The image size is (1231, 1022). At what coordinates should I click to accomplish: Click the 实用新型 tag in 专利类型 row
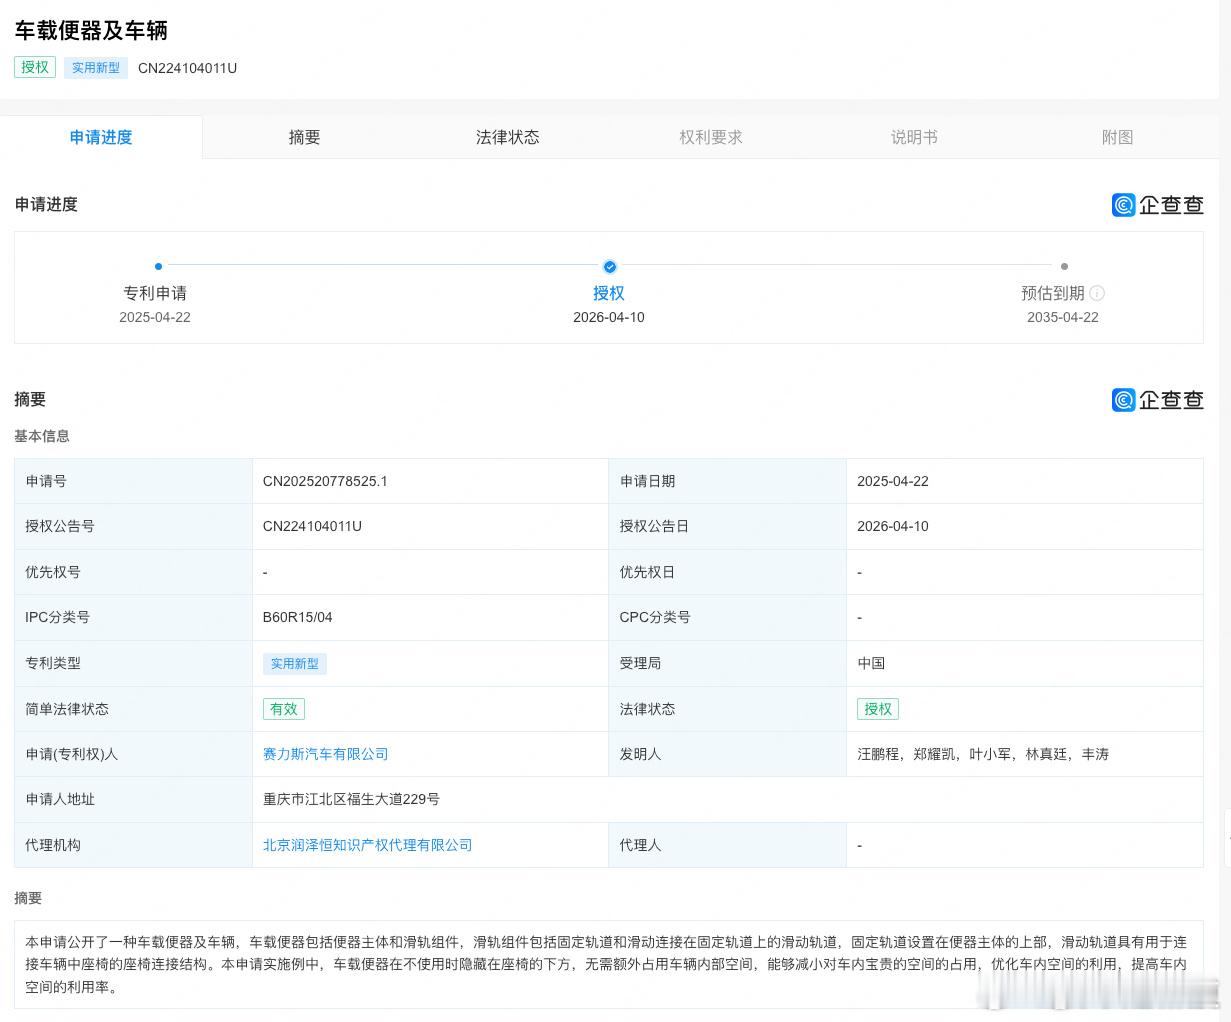tap(295, 664)
